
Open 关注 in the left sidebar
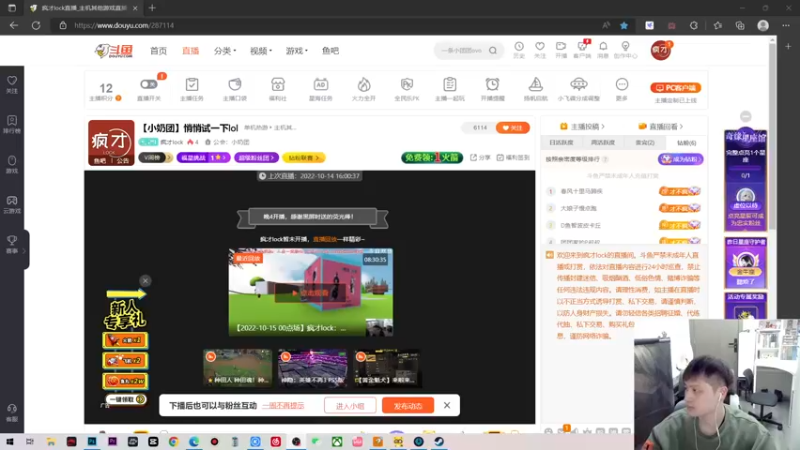(x=12, y=84)
